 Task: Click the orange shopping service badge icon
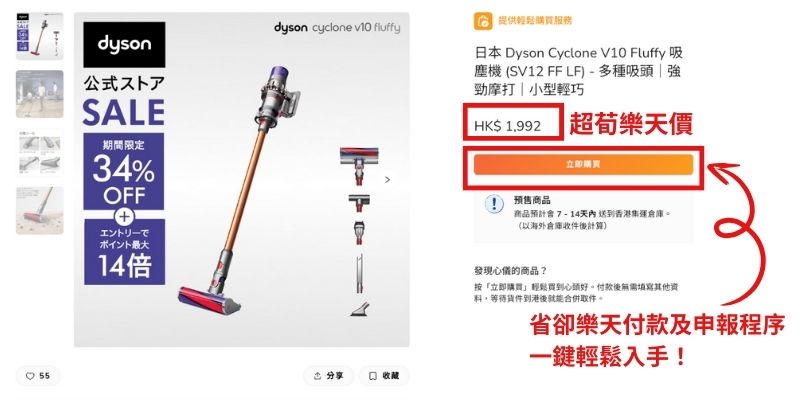pyautogui.click(x=483, y=21)
